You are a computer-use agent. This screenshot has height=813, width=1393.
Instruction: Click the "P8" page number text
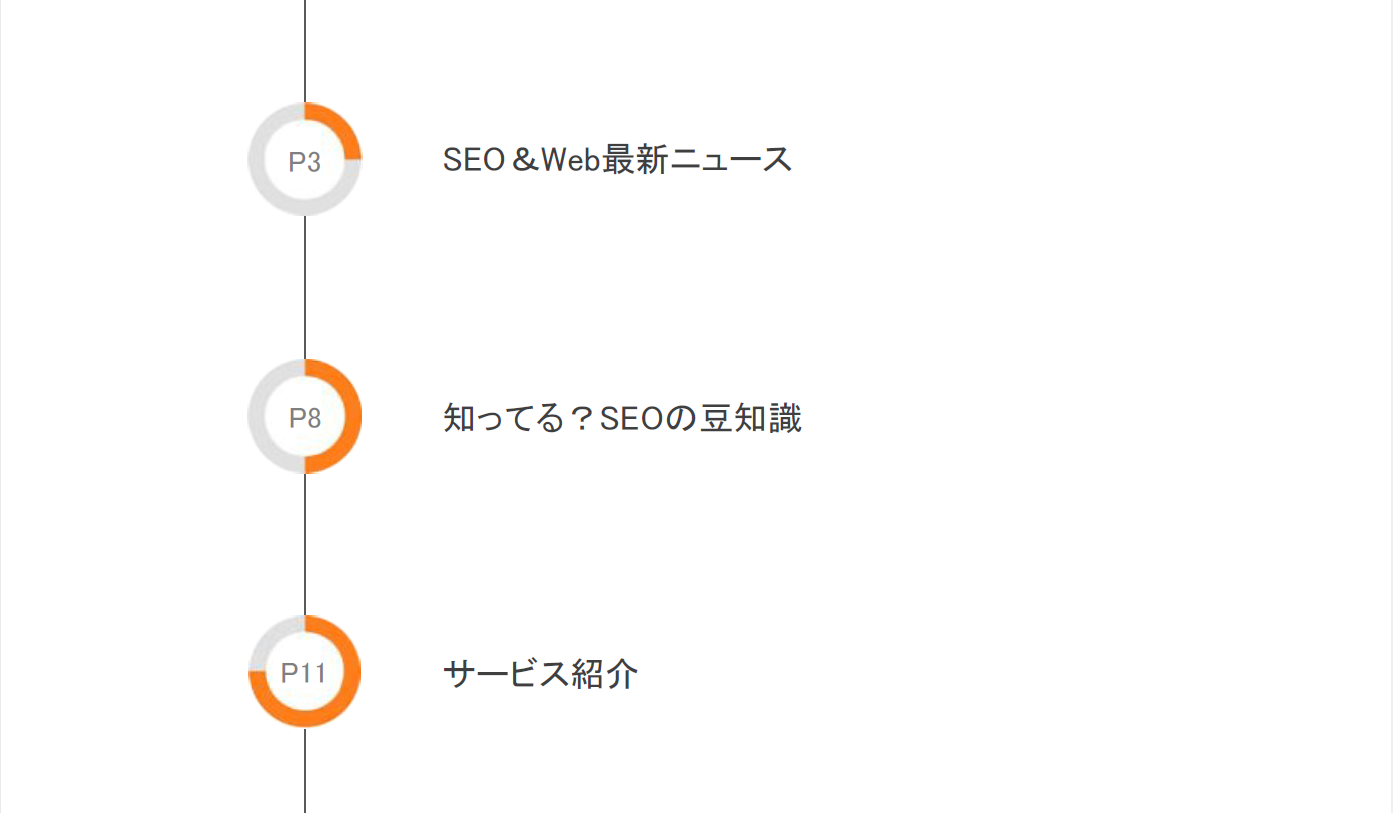click(x=305, y=418)
